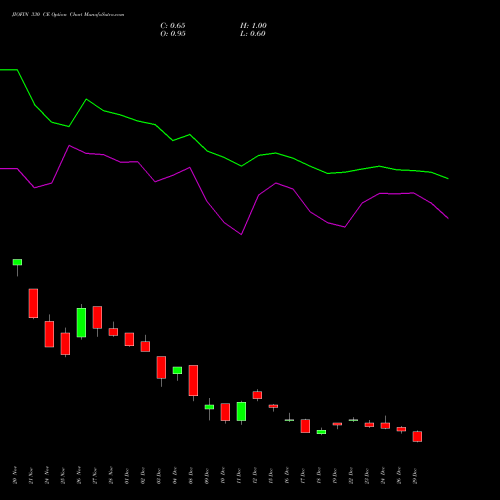This screenshot has height=500, width=500.
Task: Click the '26 Nov' date axis label
Action: tap(79, 475)
